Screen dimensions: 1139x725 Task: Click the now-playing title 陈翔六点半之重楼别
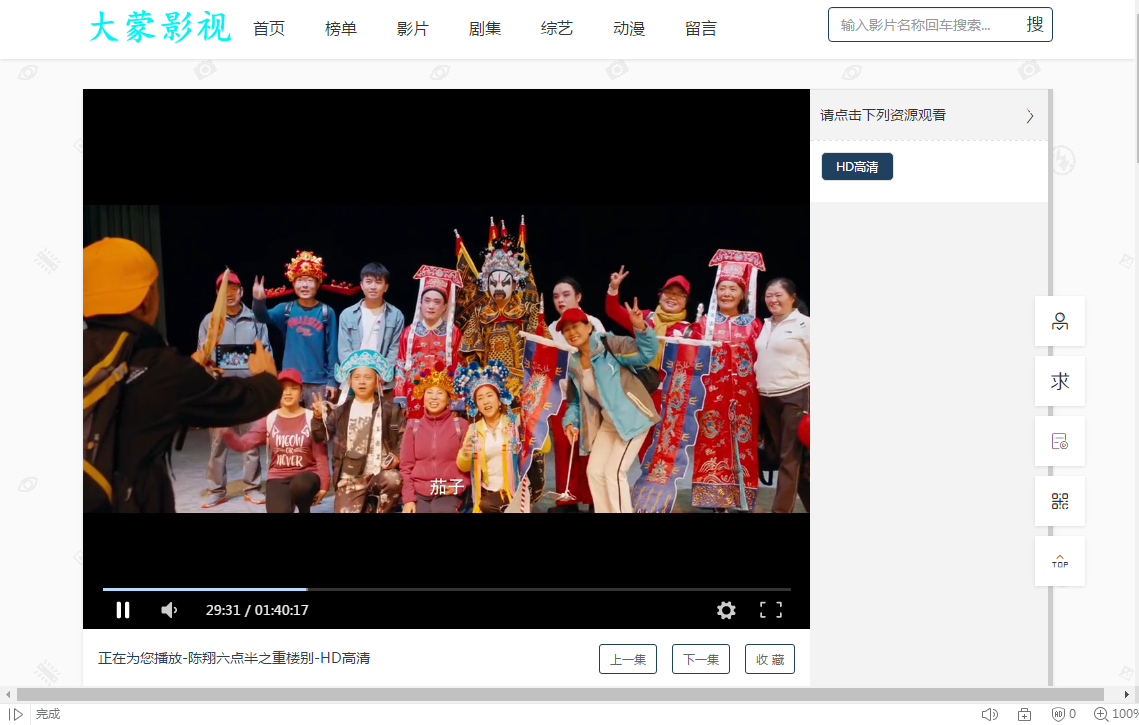pos(251,658)
